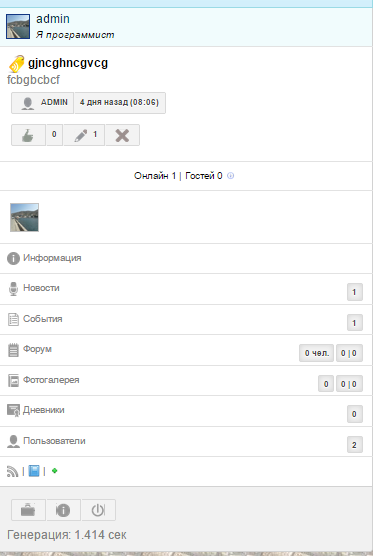Click the blue book icon
The width and height of the screenshot is (373, 556).
34,471
